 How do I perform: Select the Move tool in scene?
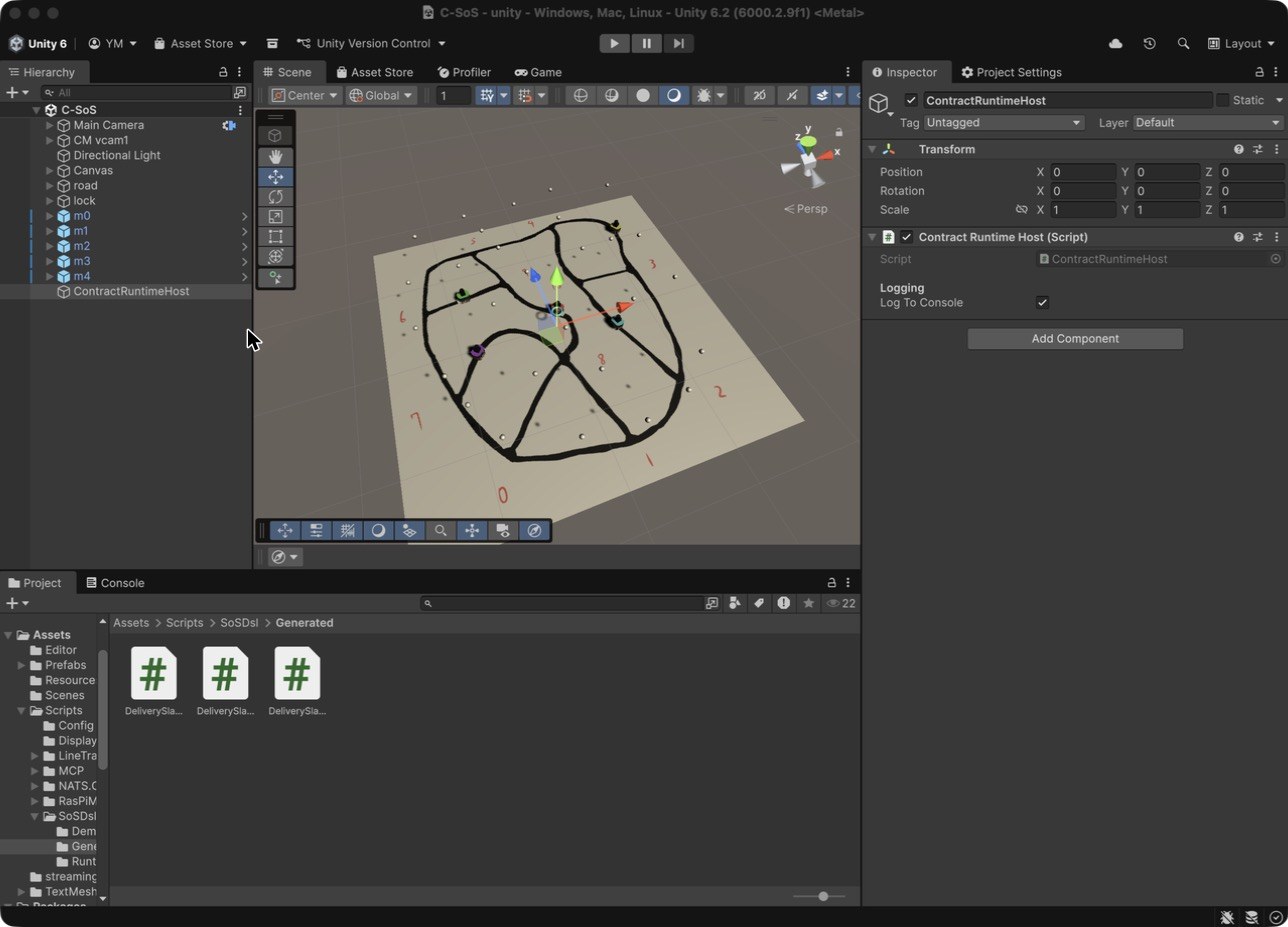point(275,176)
